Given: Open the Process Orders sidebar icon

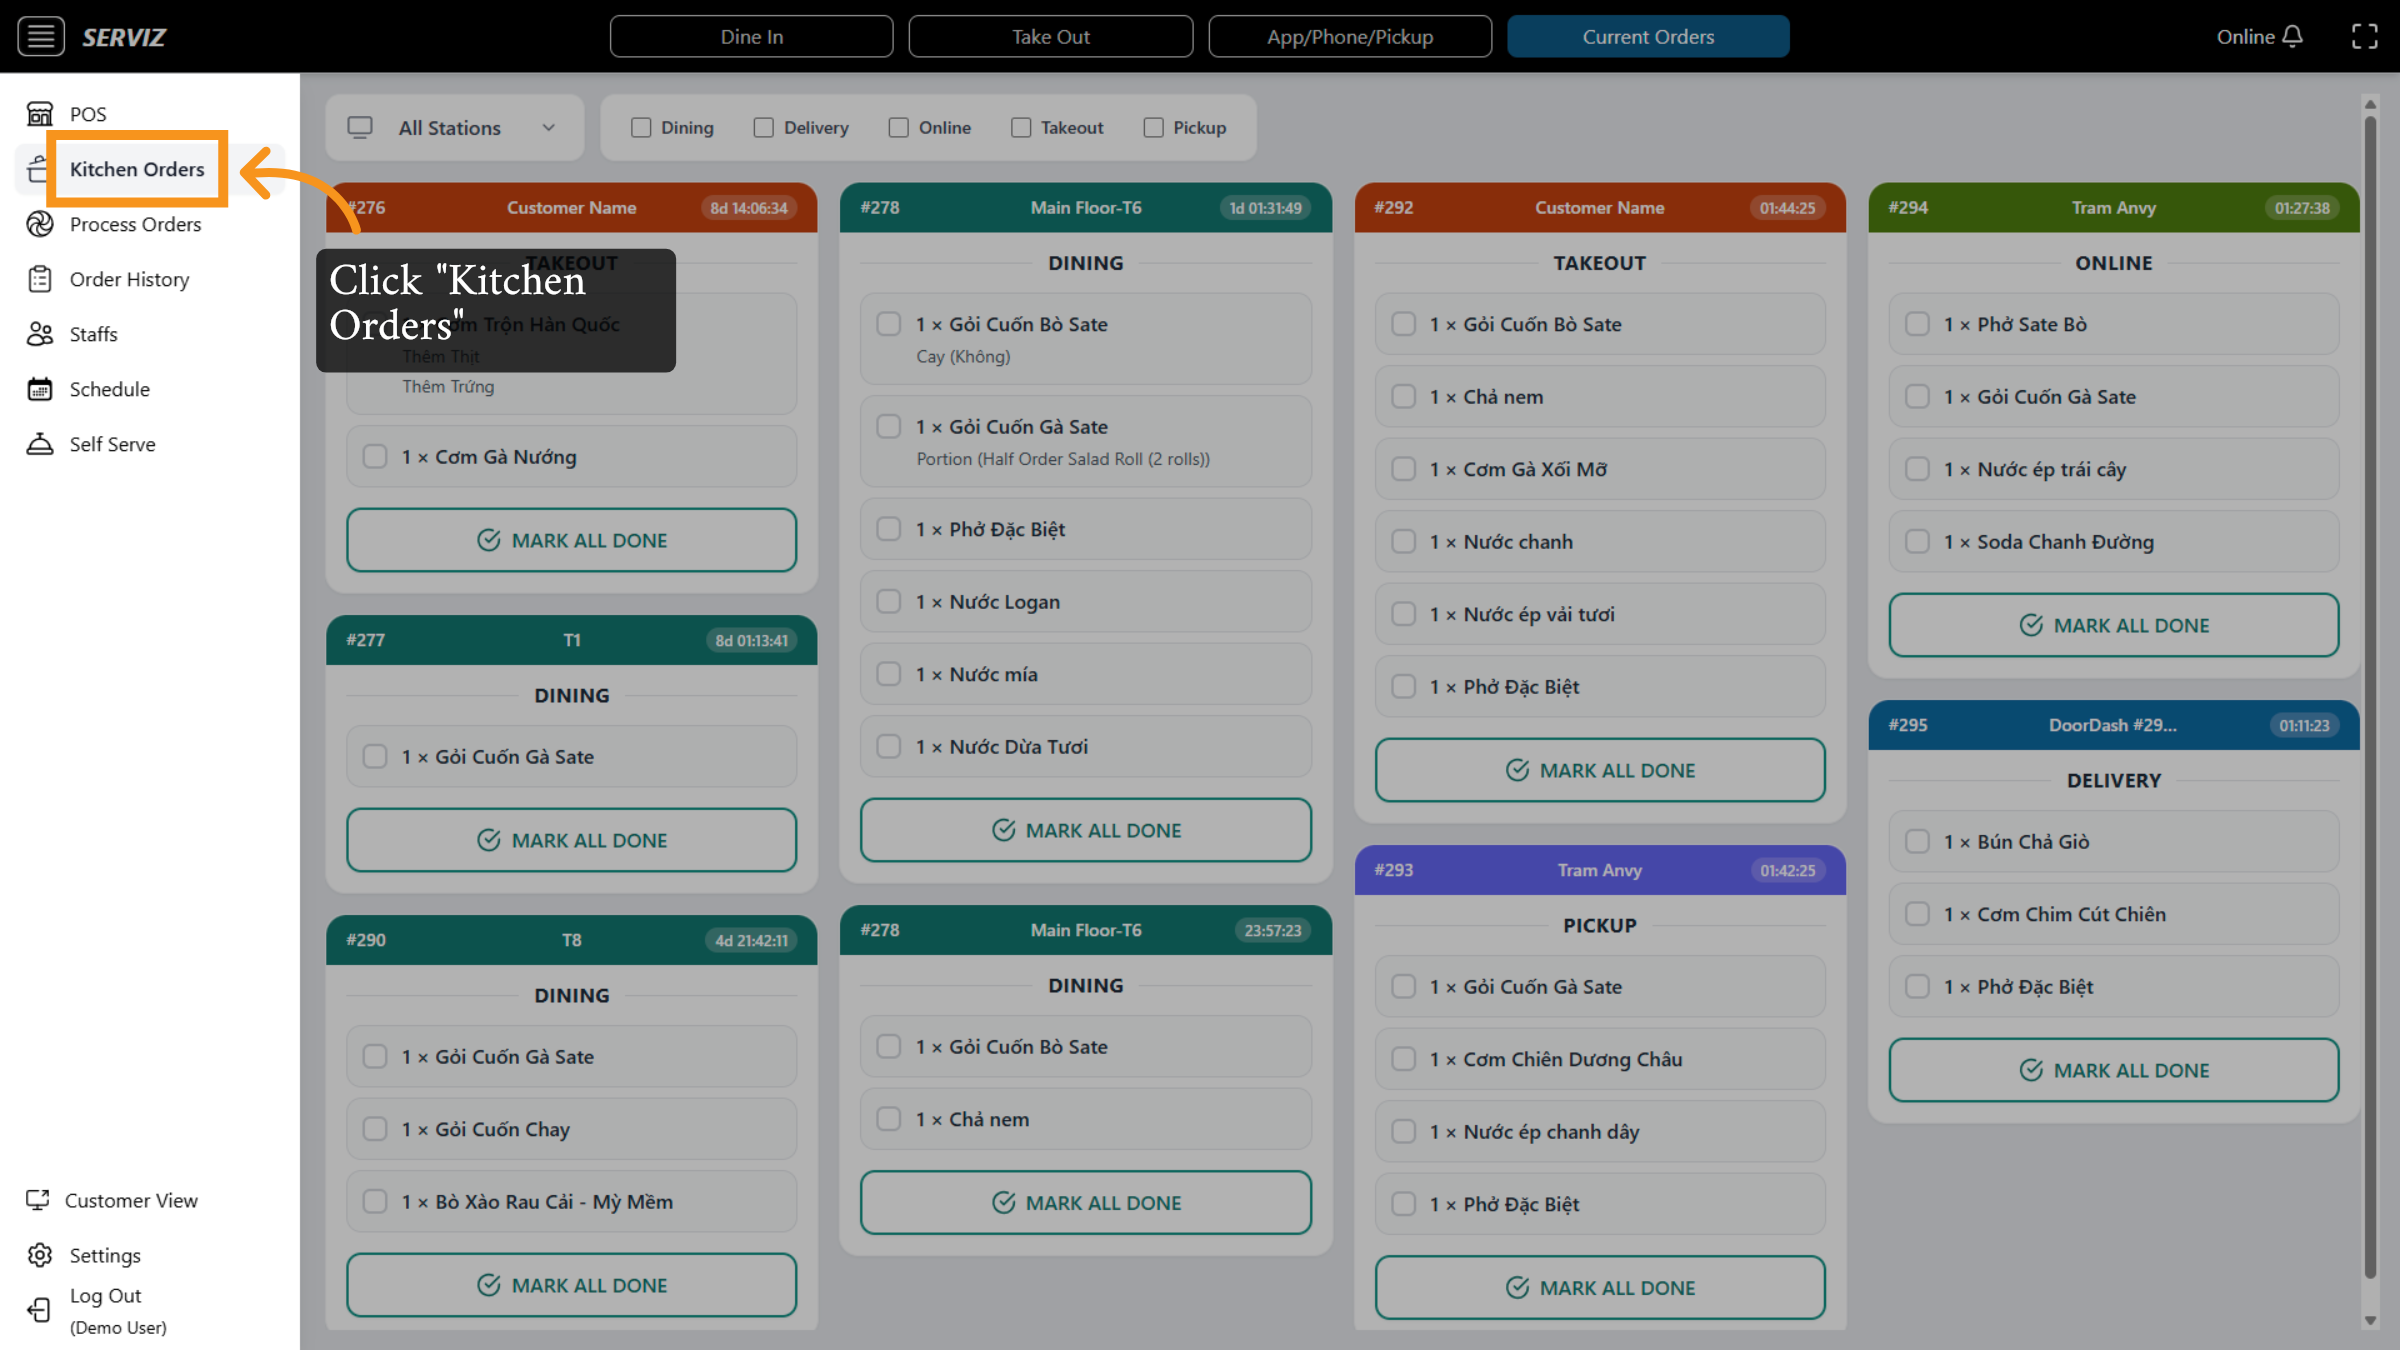Looking at the screenshot, I should (40, 224).
